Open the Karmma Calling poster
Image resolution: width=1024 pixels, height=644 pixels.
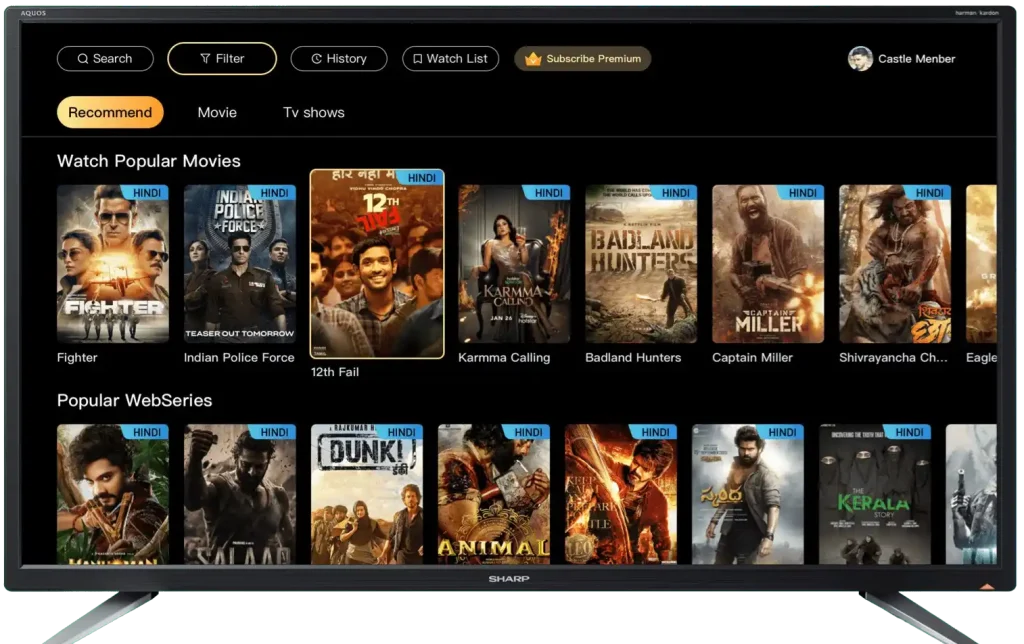tap(514, 264)
